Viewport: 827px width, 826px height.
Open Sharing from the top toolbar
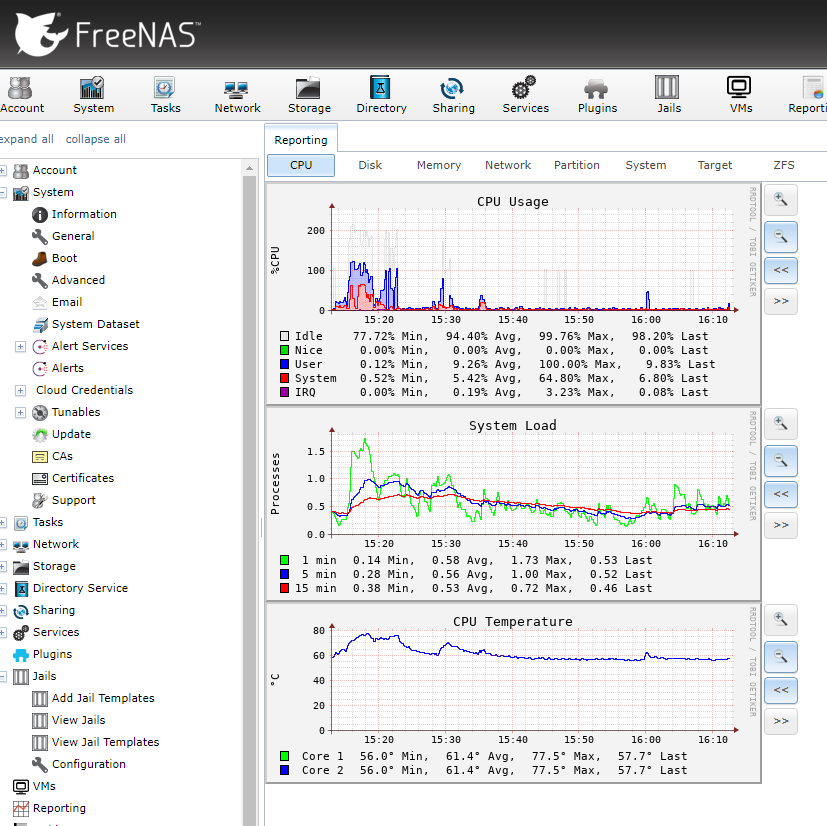tap(453, 95)
